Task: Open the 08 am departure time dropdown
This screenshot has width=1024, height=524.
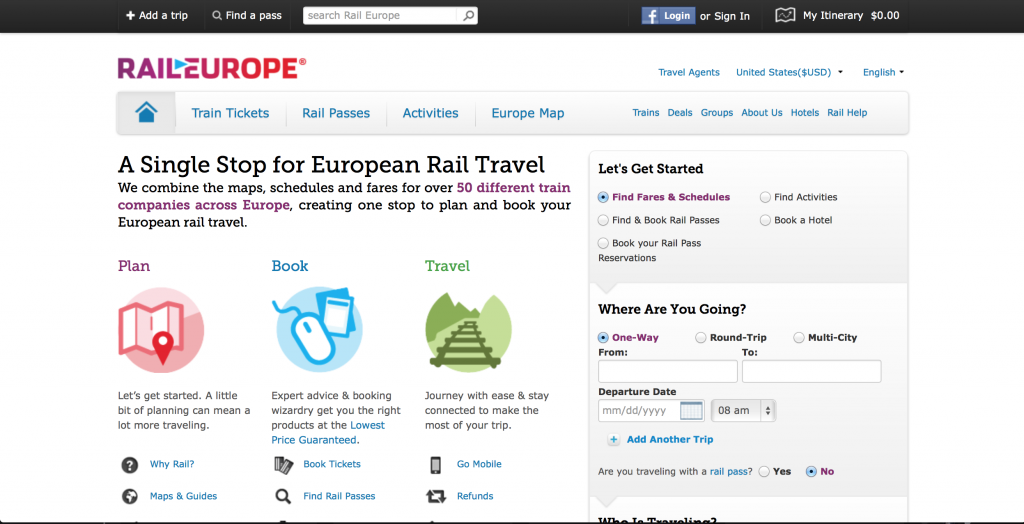Action: pyautogui.click(x=743, y=411)
